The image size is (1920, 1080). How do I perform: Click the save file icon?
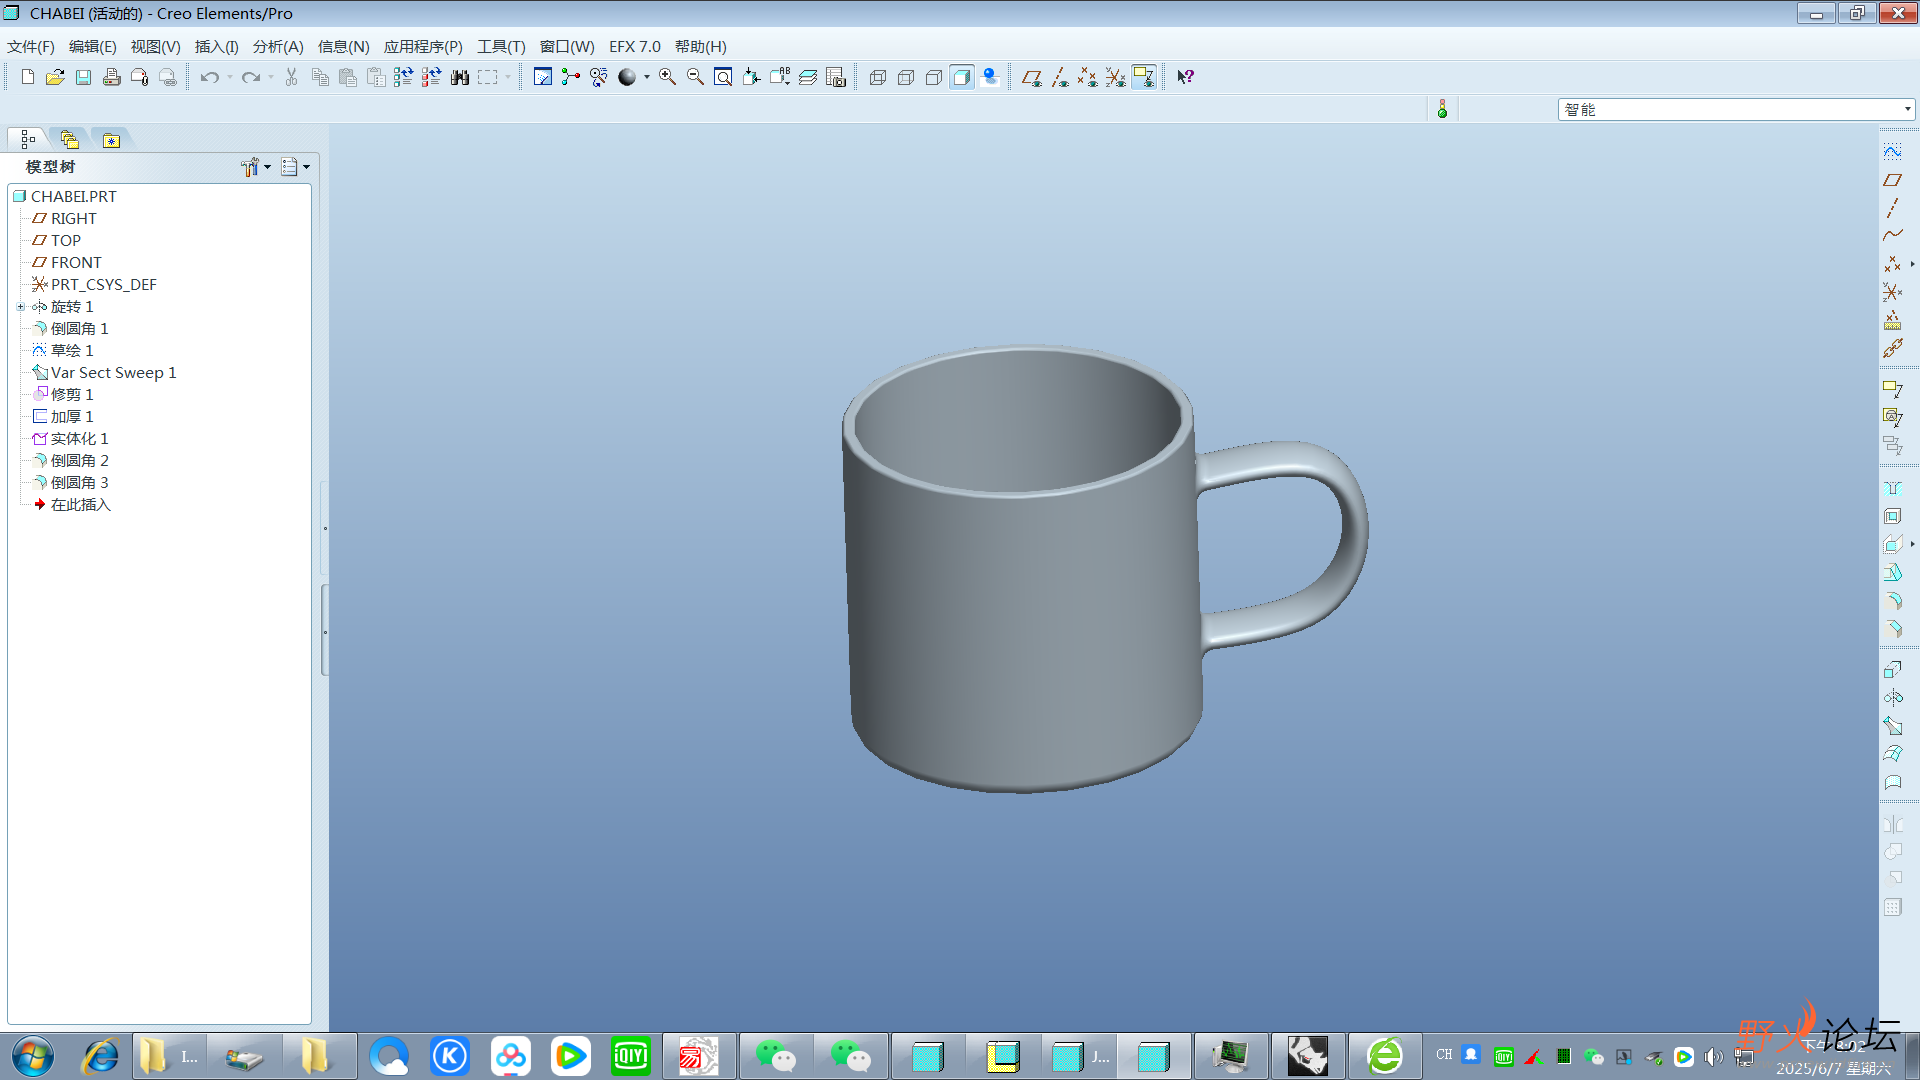tap(84, 77)
